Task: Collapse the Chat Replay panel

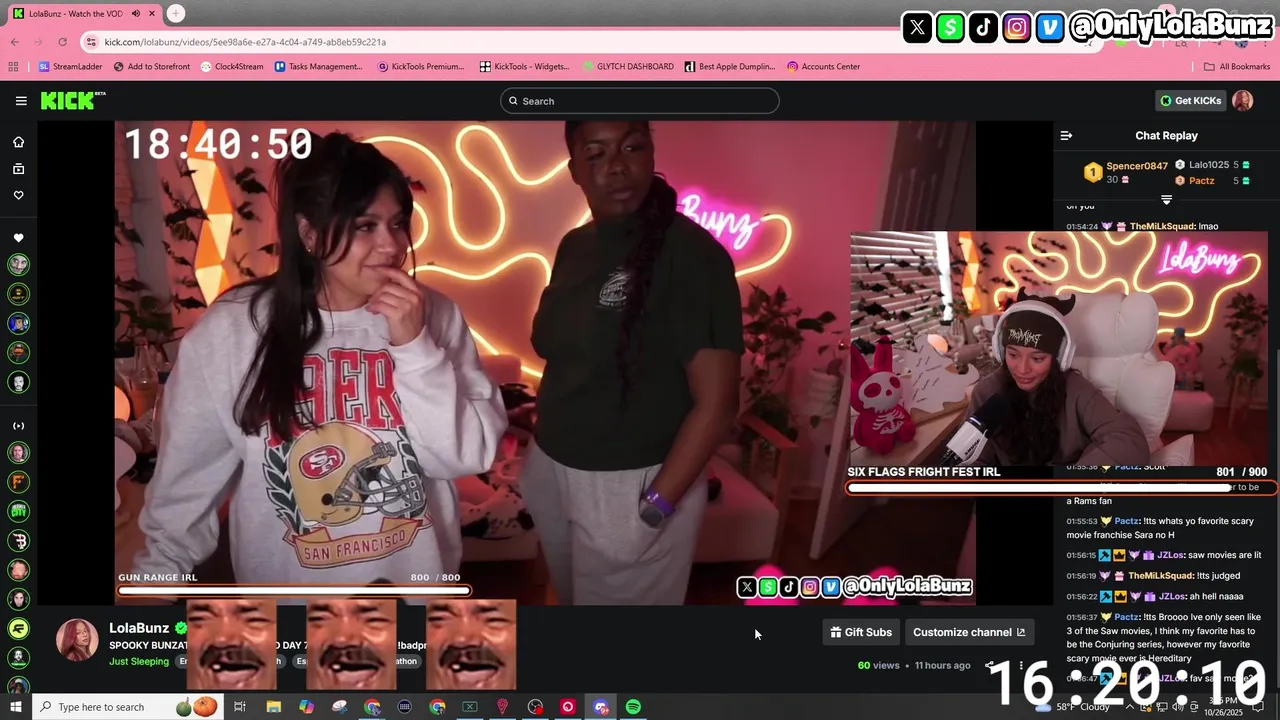Action: click(1066, 136)
